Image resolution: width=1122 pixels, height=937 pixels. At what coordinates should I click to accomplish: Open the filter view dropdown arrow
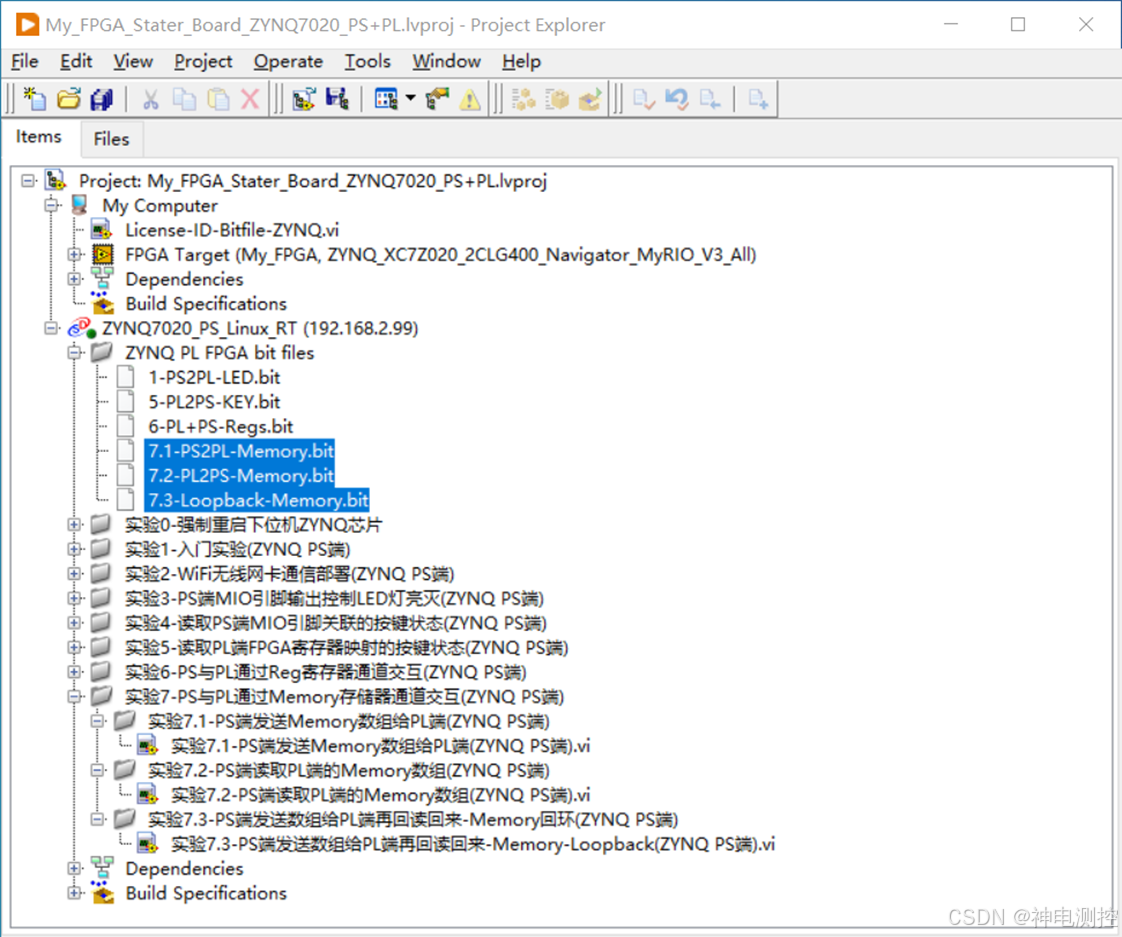411,98
